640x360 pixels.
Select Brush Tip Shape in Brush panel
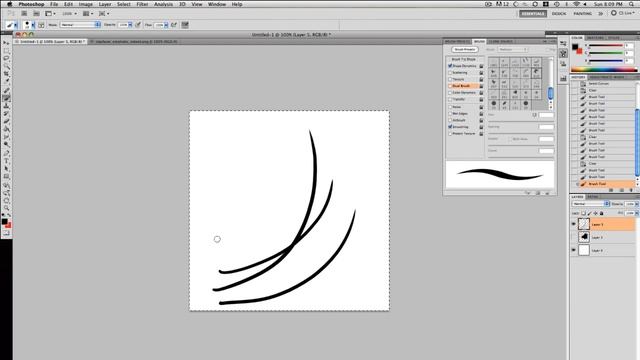(464, 59)
